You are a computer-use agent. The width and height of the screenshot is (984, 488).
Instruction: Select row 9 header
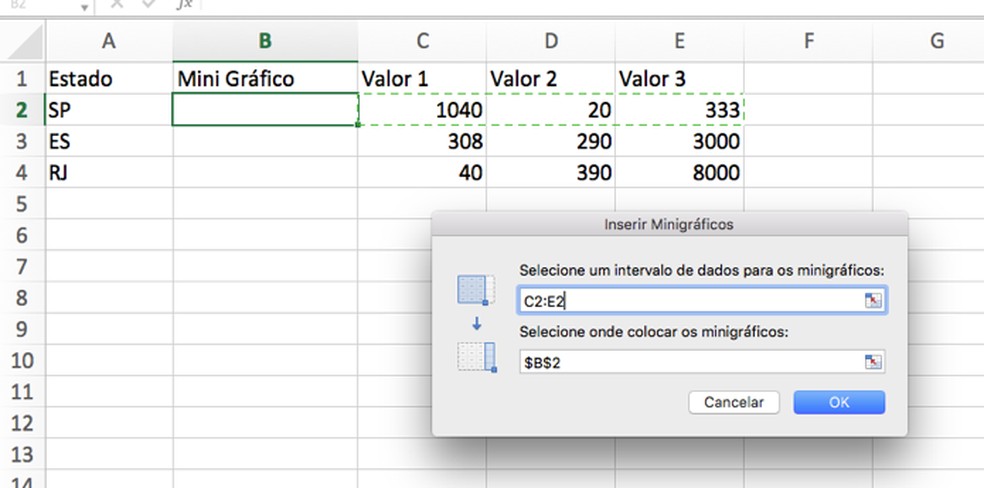click(23, 329)
